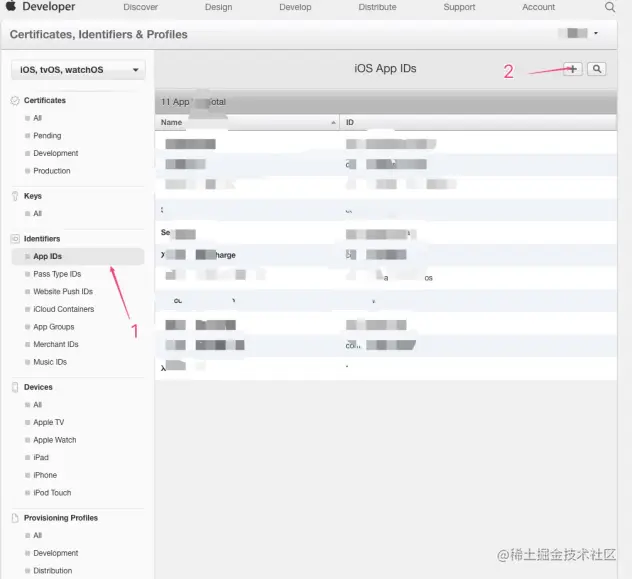Click the Keys section icon
Screen dimensions: 633x579
[x=15, y=196]
